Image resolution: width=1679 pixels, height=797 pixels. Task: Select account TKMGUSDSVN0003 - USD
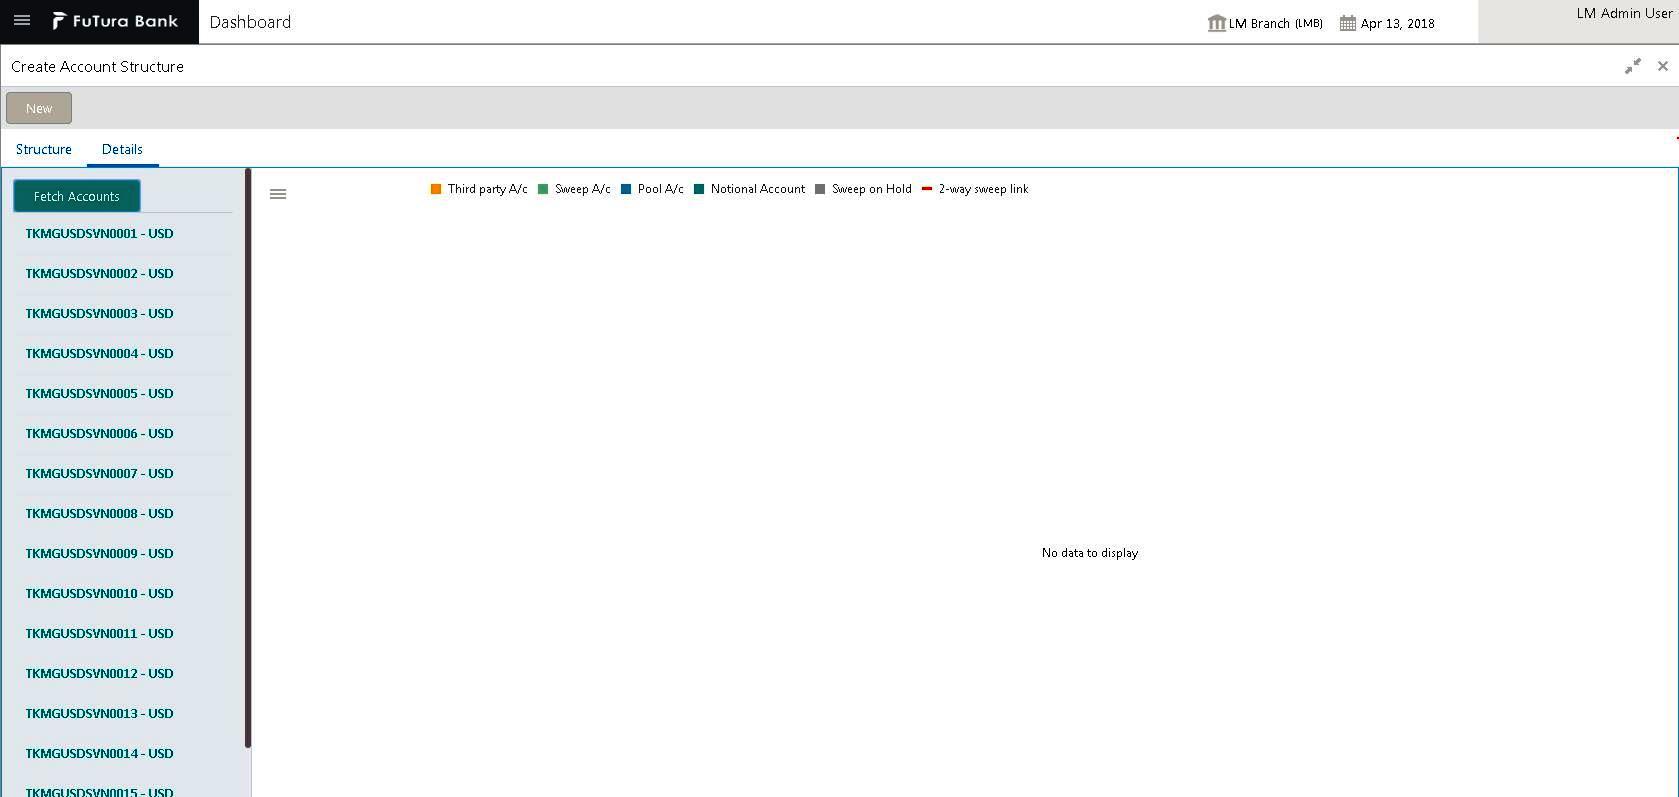tap(99, 314)
